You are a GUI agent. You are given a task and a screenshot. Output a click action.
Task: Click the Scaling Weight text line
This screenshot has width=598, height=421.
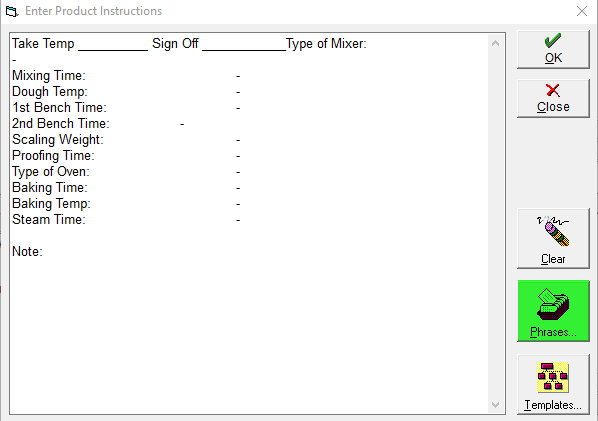126,140
